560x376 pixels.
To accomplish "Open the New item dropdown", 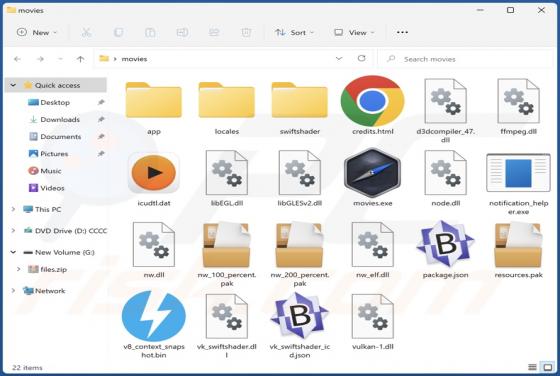I will pos(37,32).
